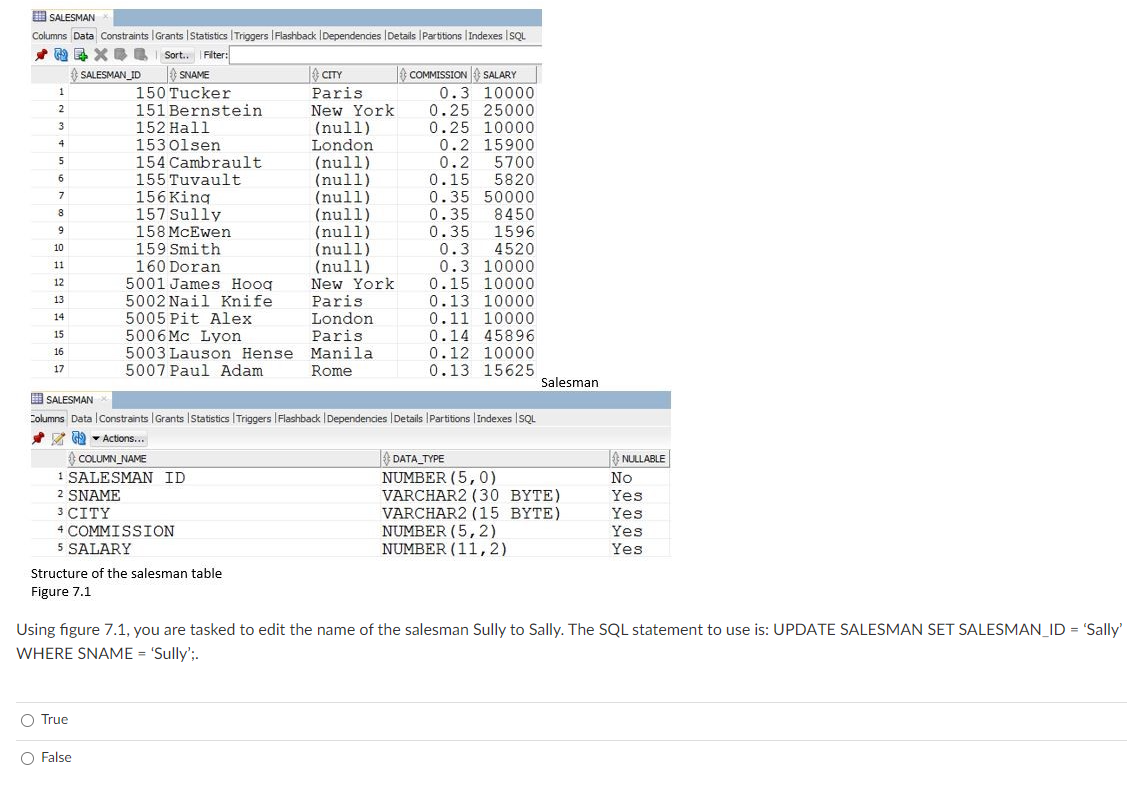Image resolution: width=1127 pixels, height=788 pixels.
Task: Open the Constraints tab for SALESMAN
Action: [x=125, y=35]
